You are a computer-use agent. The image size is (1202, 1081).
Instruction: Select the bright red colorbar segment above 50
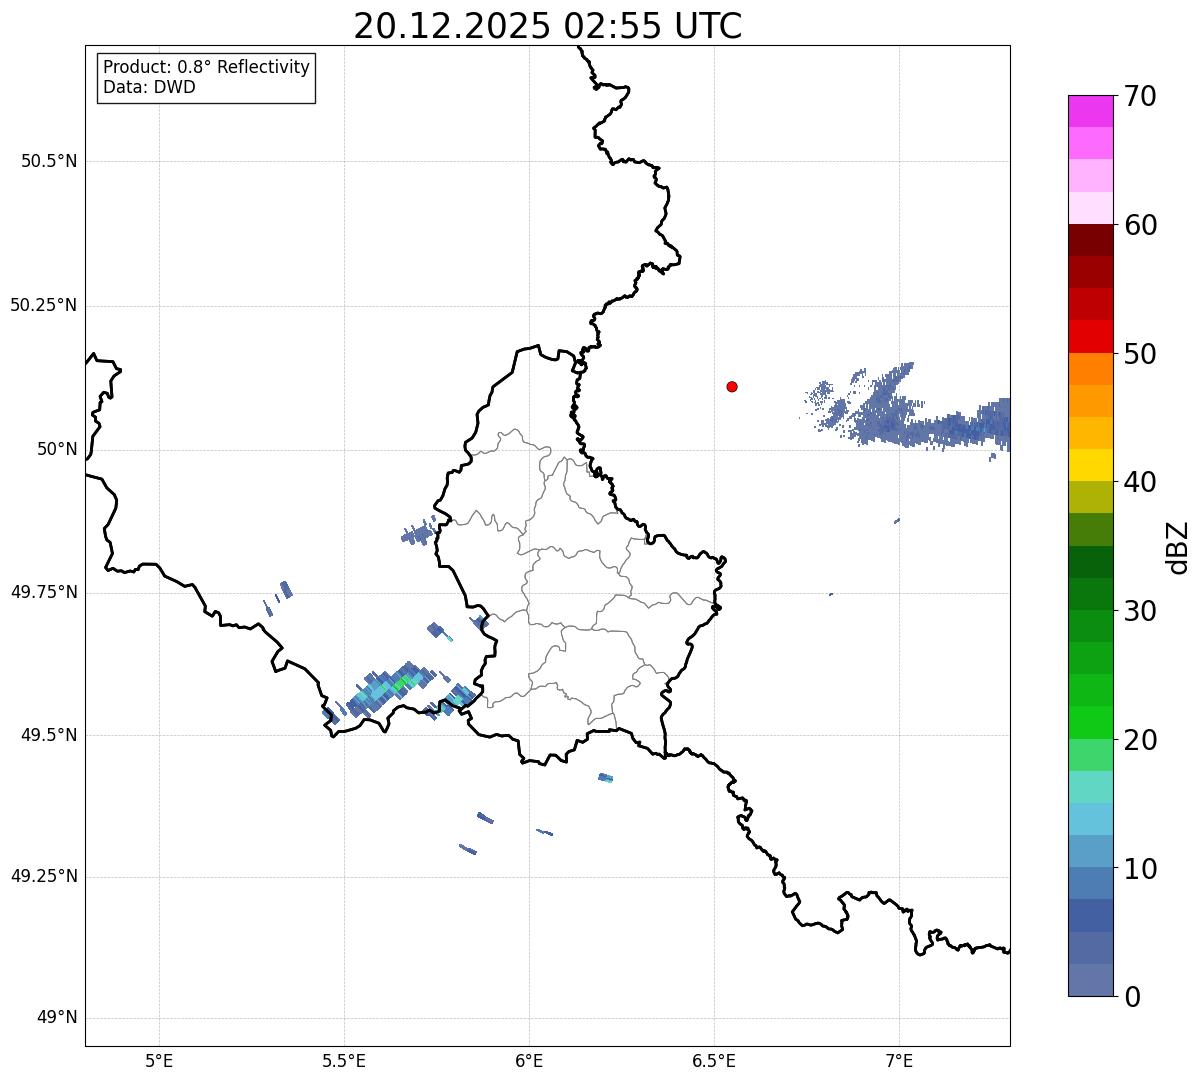click(1090, 336)
